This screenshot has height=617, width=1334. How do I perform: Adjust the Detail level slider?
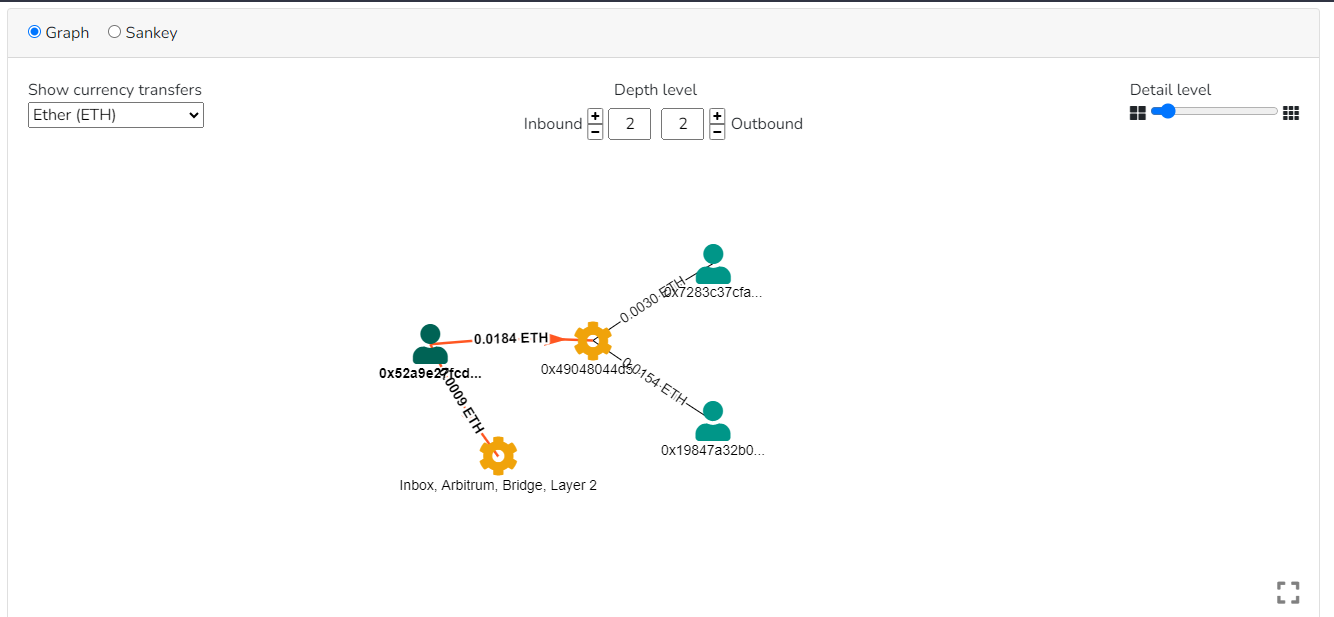pyautogui.click(x=1214, y=112)
